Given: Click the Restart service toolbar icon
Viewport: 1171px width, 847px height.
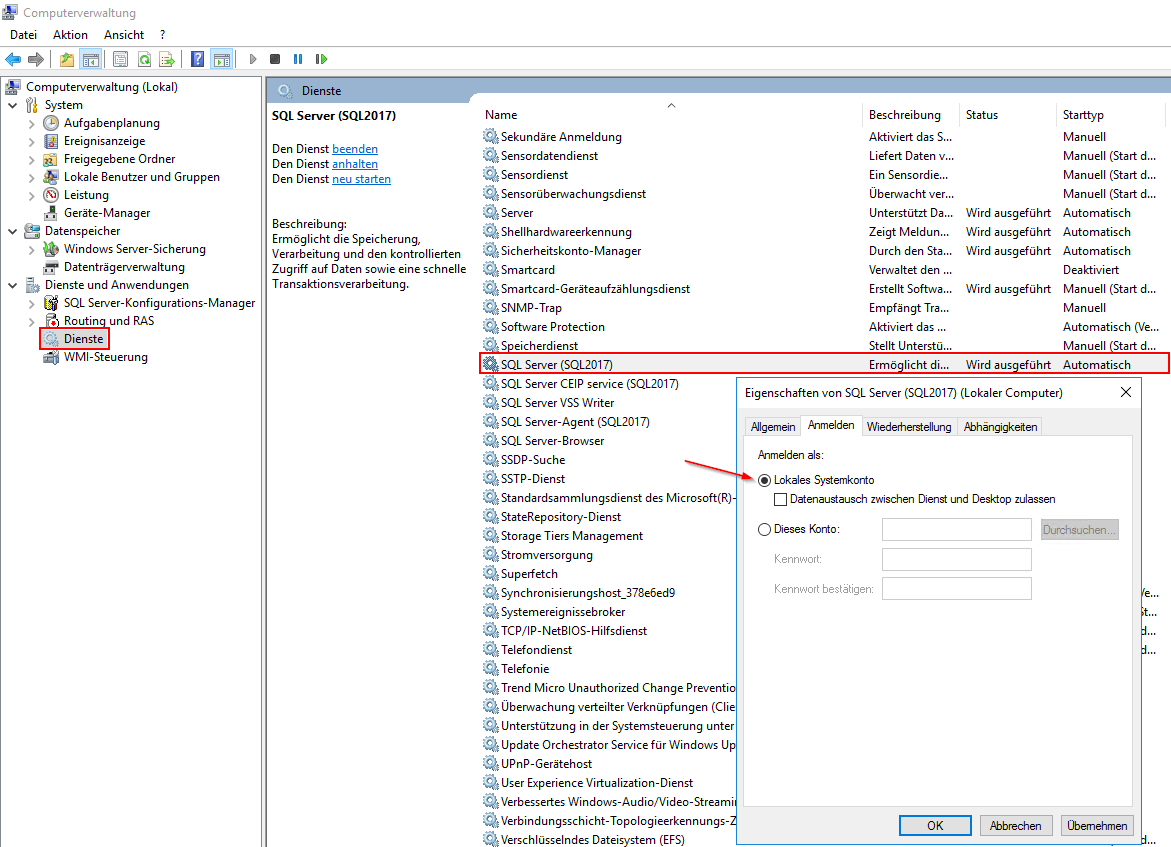Looking at the screenshot, I should tap(321, 59).
